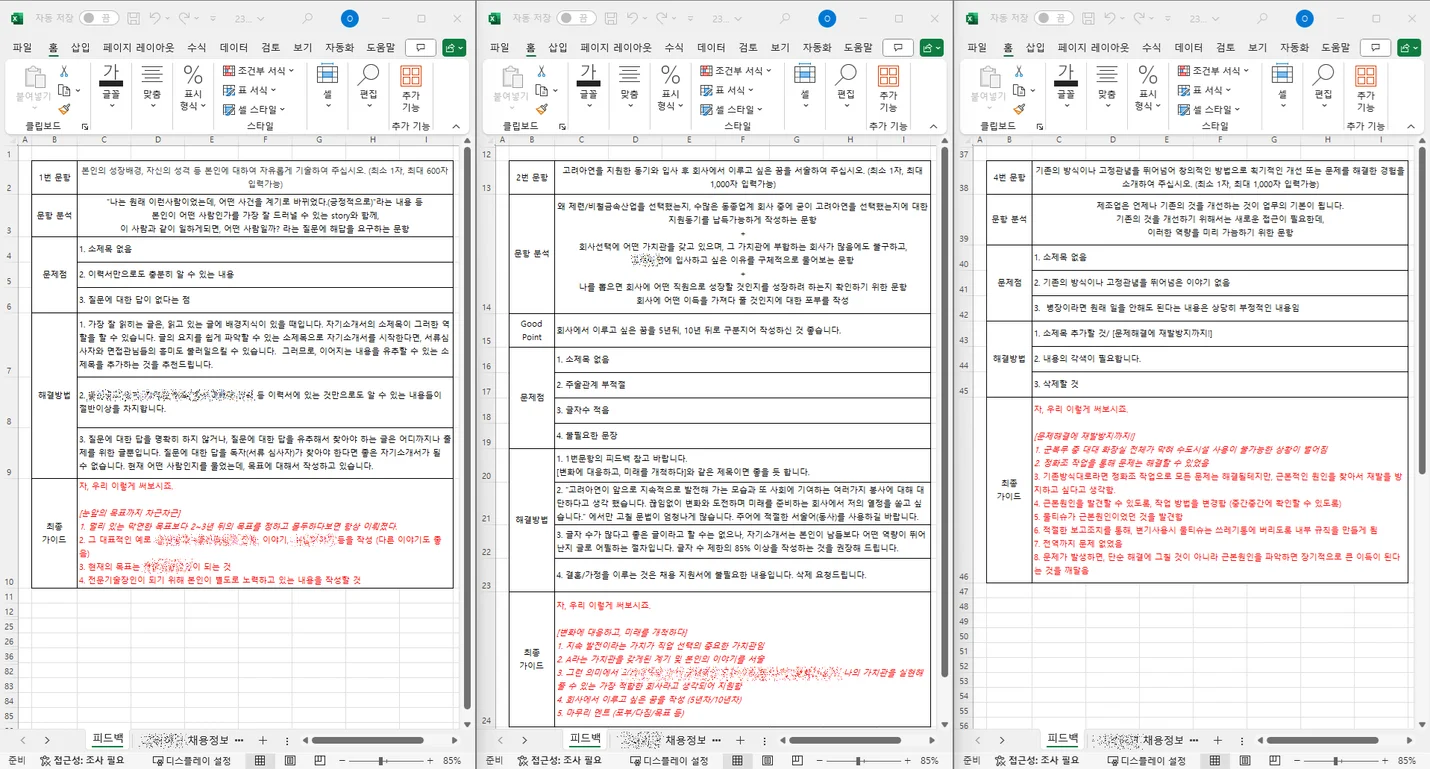Viewport: 1430px width, 769px height.
Task: Switch to Normal view in the left window's status bar
Action: click(x=260, y=760)
